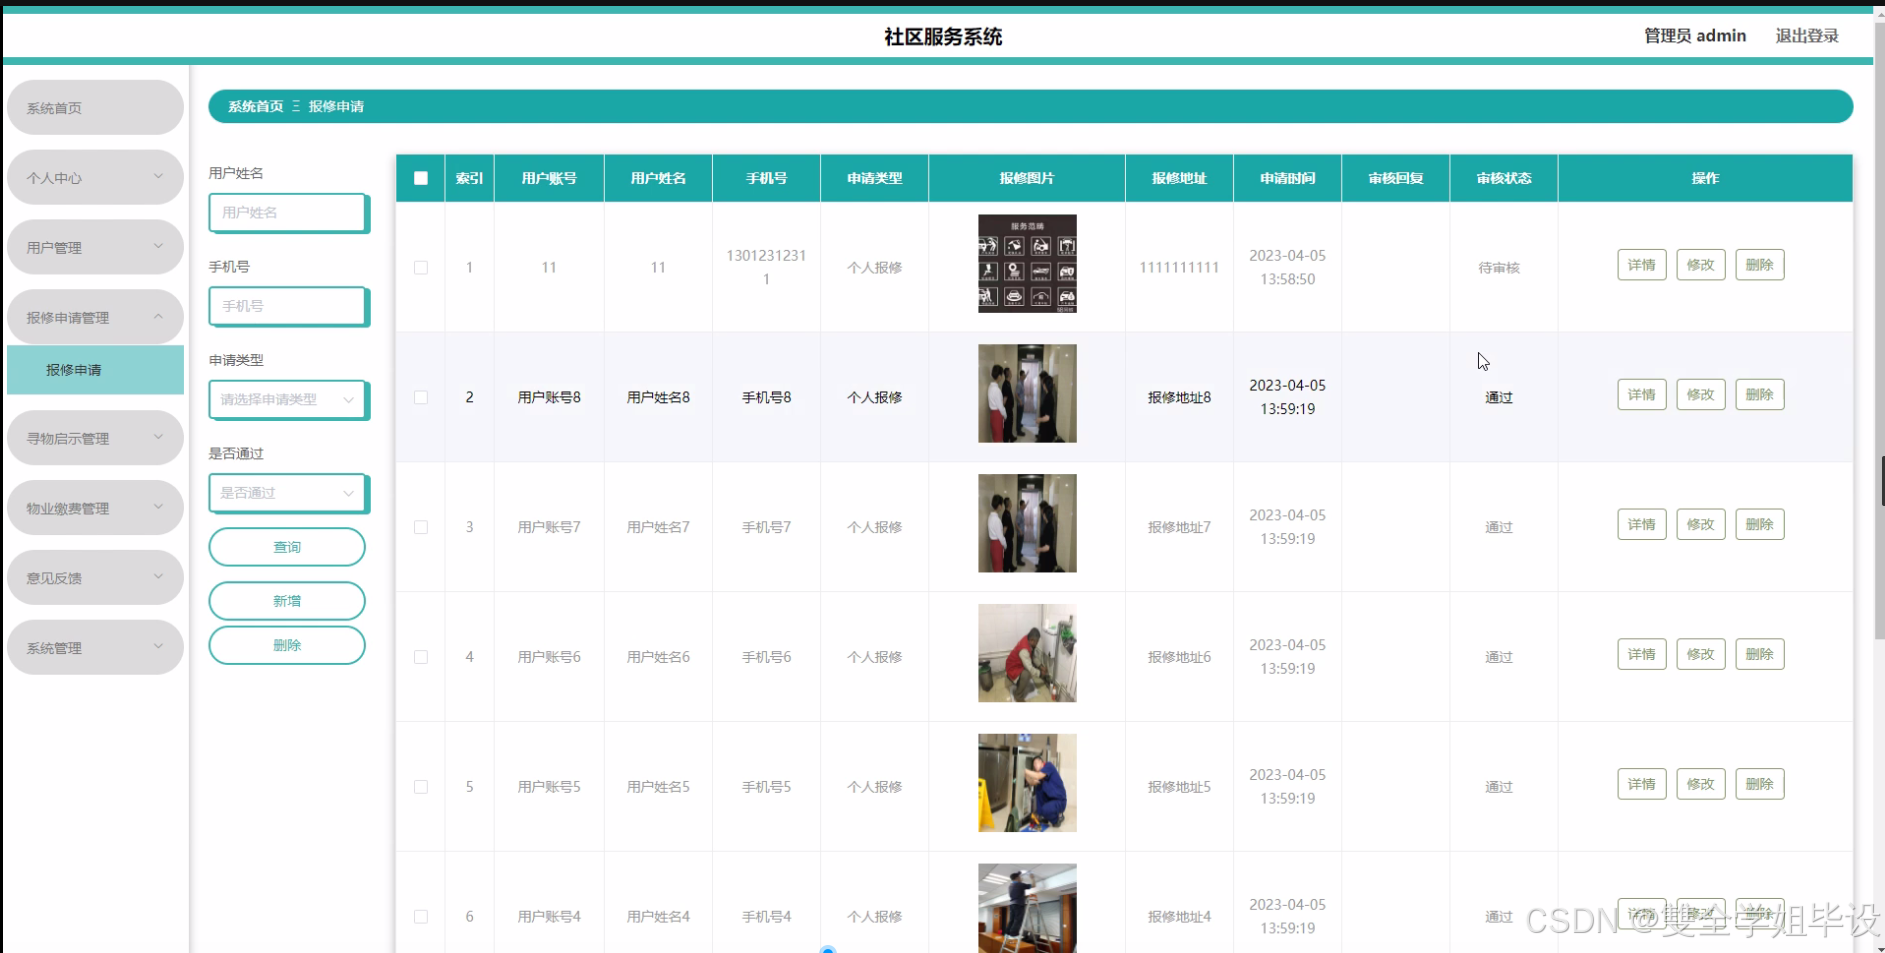This screenshot has height=953, width=1885.
Task: Open the 是否通过 dropdown
Action: [287, 492]
